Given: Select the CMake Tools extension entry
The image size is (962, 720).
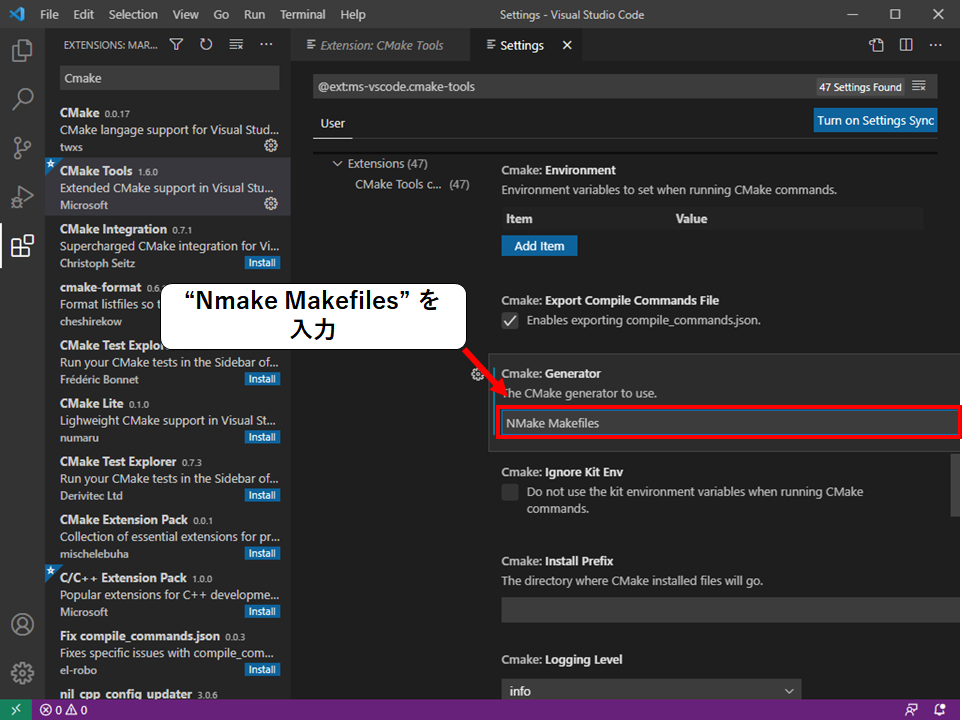Looking at the screenshot, I should pyautogui.click(x=167, y=186).
